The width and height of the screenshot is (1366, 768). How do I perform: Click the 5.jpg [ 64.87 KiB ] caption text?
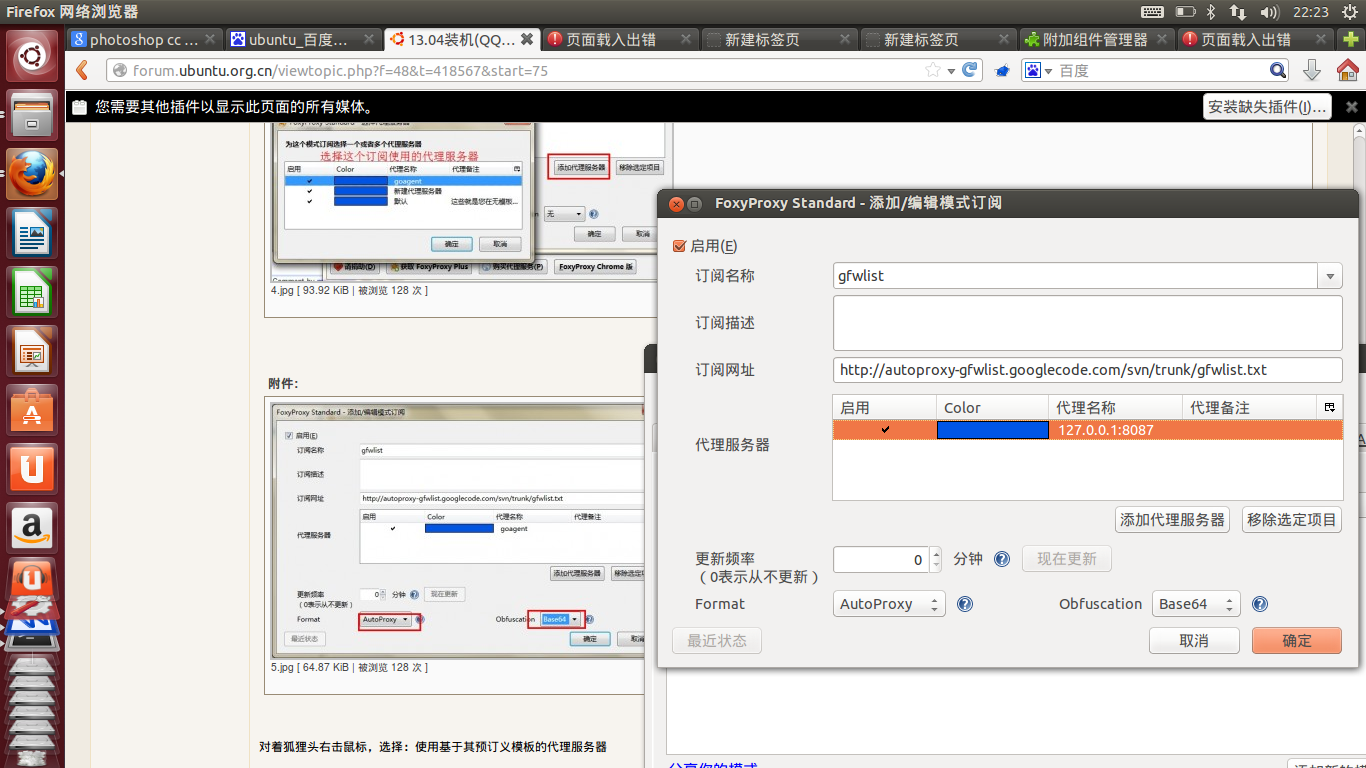pos(349,667)
